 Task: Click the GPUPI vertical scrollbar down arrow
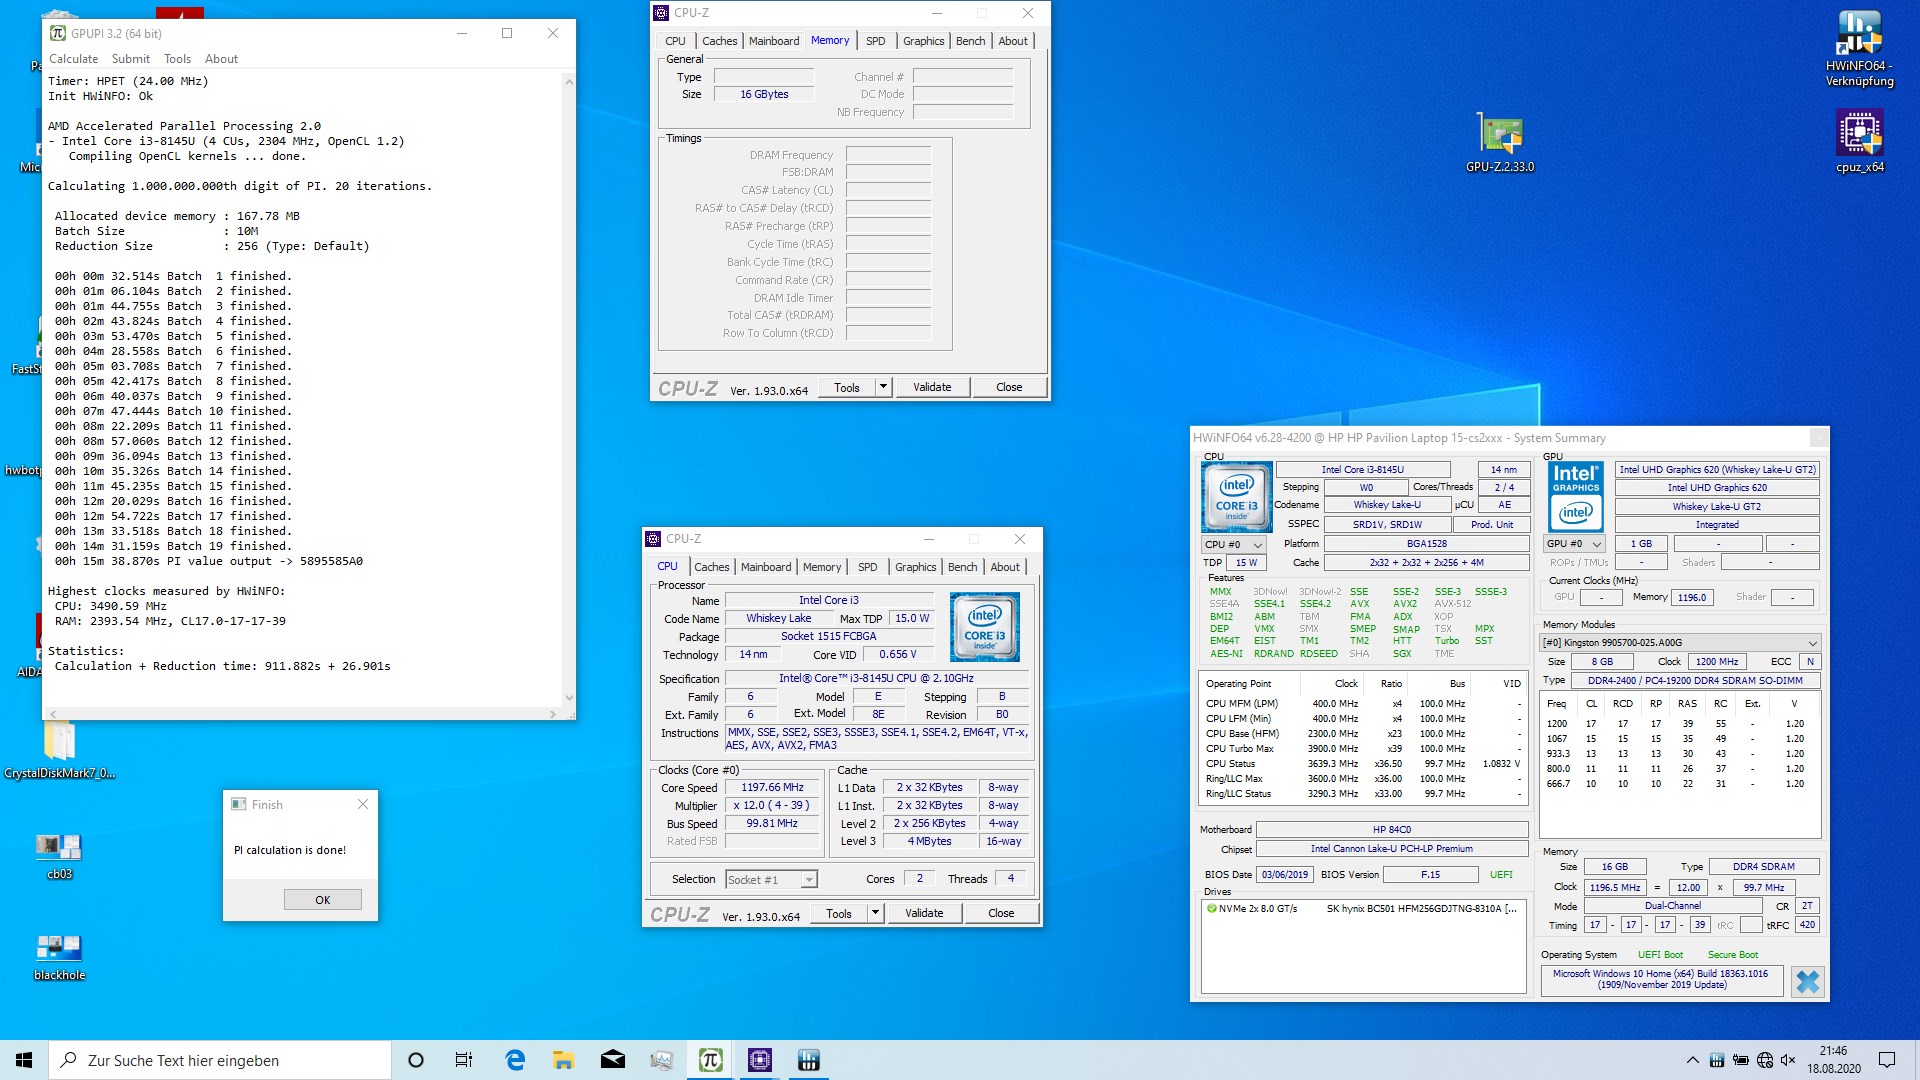[x=569, y=698]
